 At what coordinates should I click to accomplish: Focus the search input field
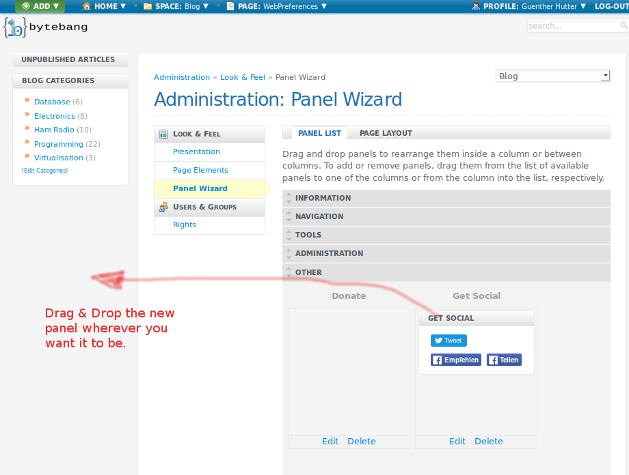click(x=573, y=26)
